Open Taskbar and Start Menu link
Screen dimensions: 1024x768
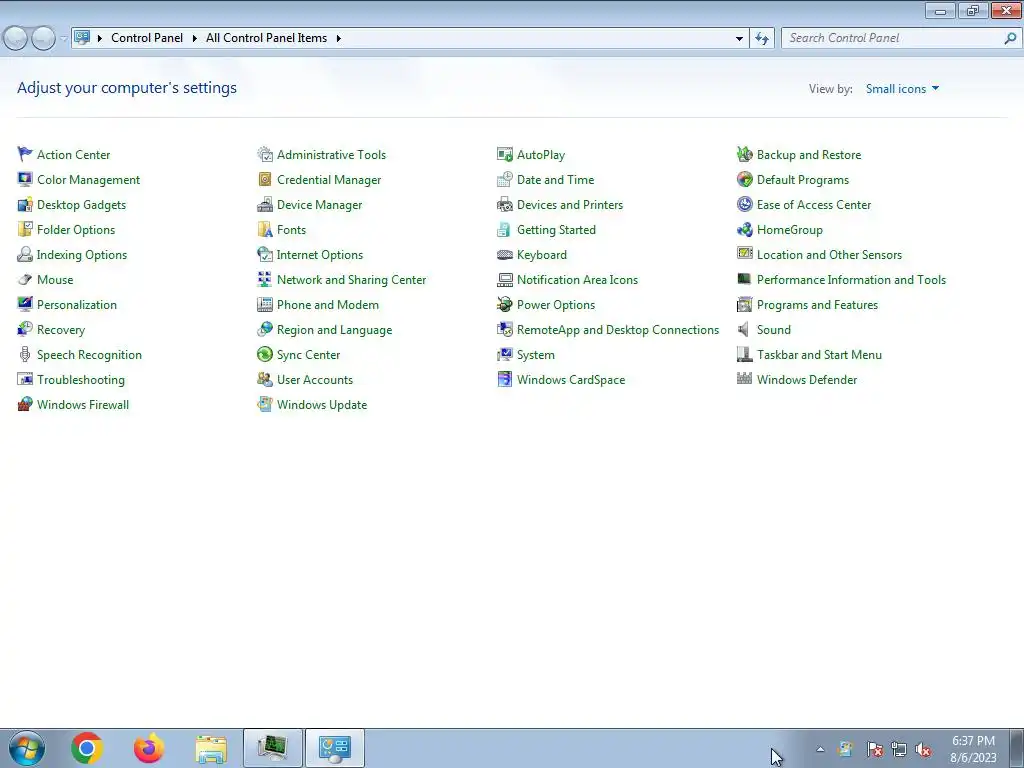819,355
